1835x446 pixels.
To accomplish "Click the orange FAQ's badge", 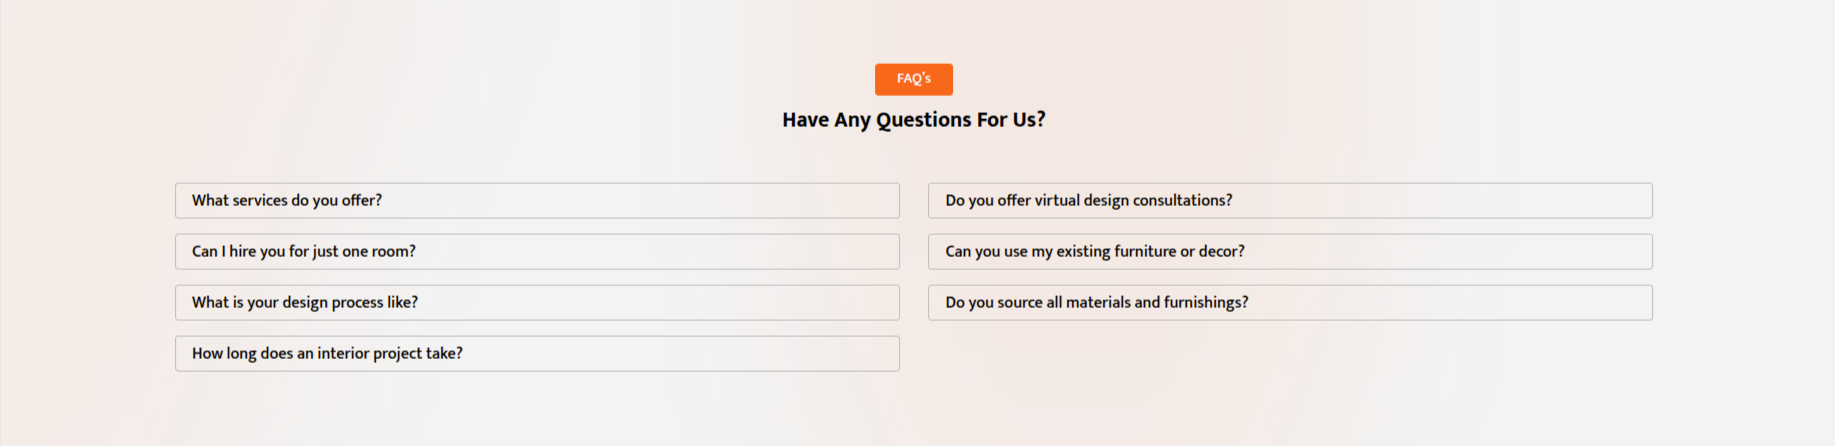I will (x=913, y=79).
